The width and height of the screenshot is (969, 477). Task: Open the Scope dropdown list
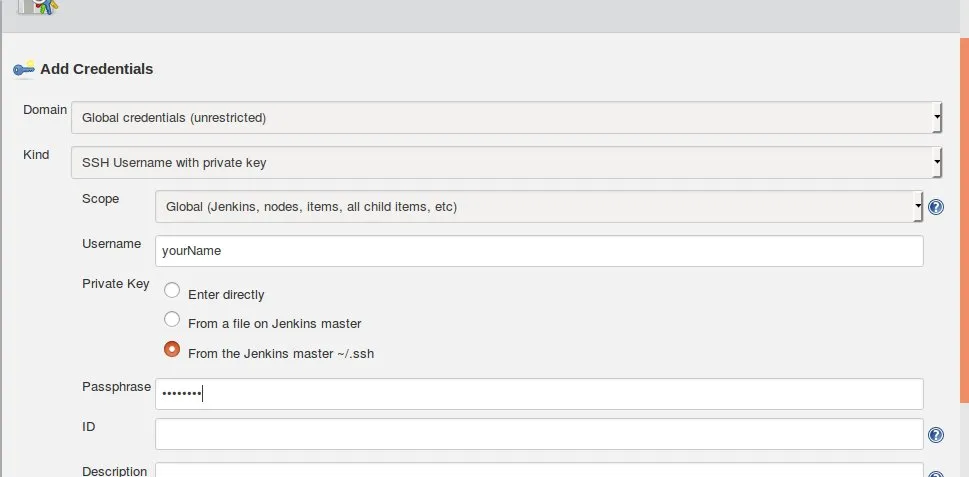coord(539,207)
